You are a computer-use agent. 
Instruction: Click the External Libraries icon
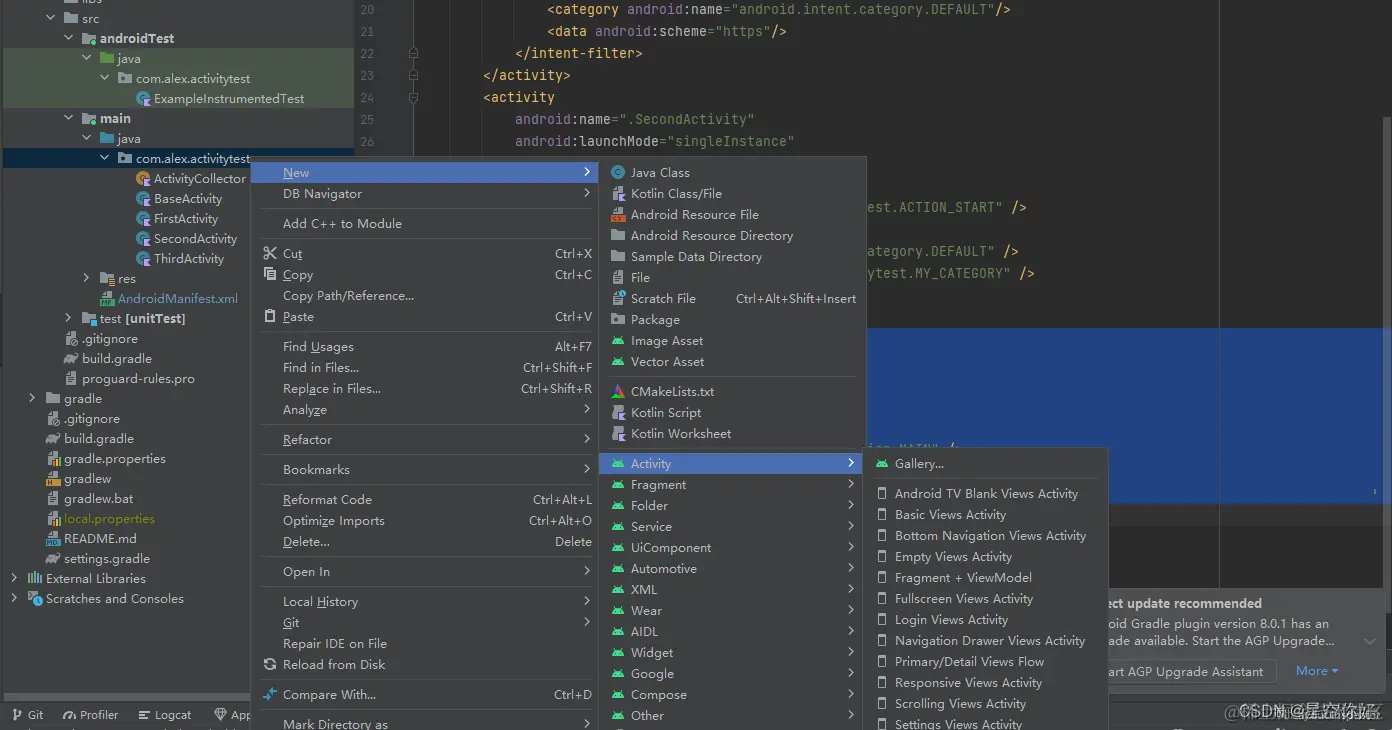tap(35, 579)
